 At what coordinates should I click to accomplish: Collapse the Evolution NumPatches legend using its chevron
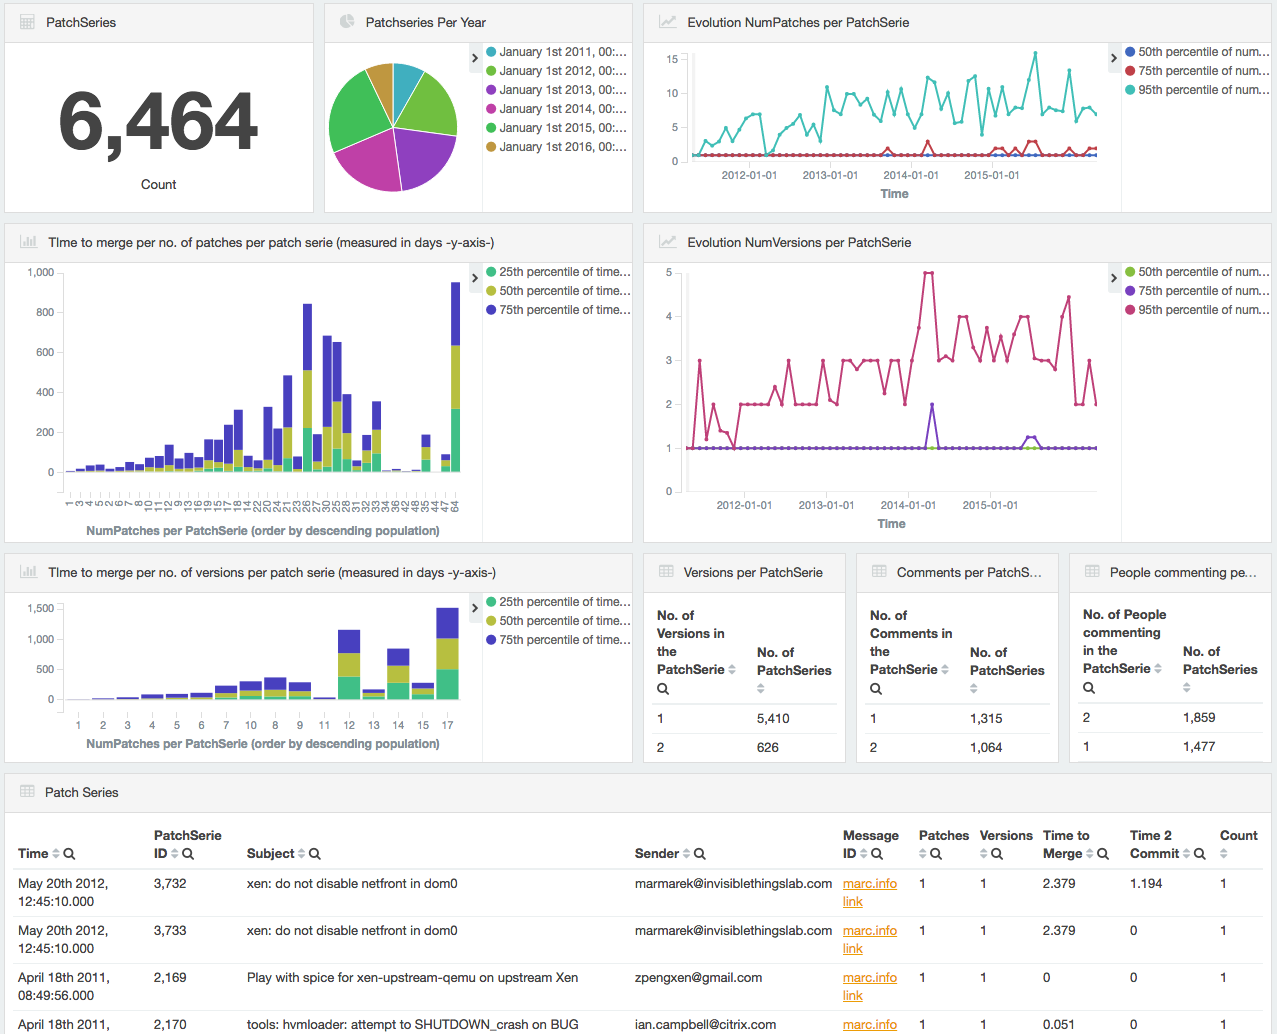(1114, 58)
